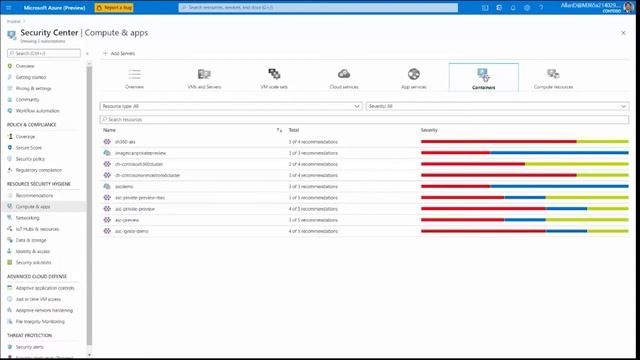The image size is (640, 360).
Task: Close the Security Center blade
Action: [x=623, y=33]
